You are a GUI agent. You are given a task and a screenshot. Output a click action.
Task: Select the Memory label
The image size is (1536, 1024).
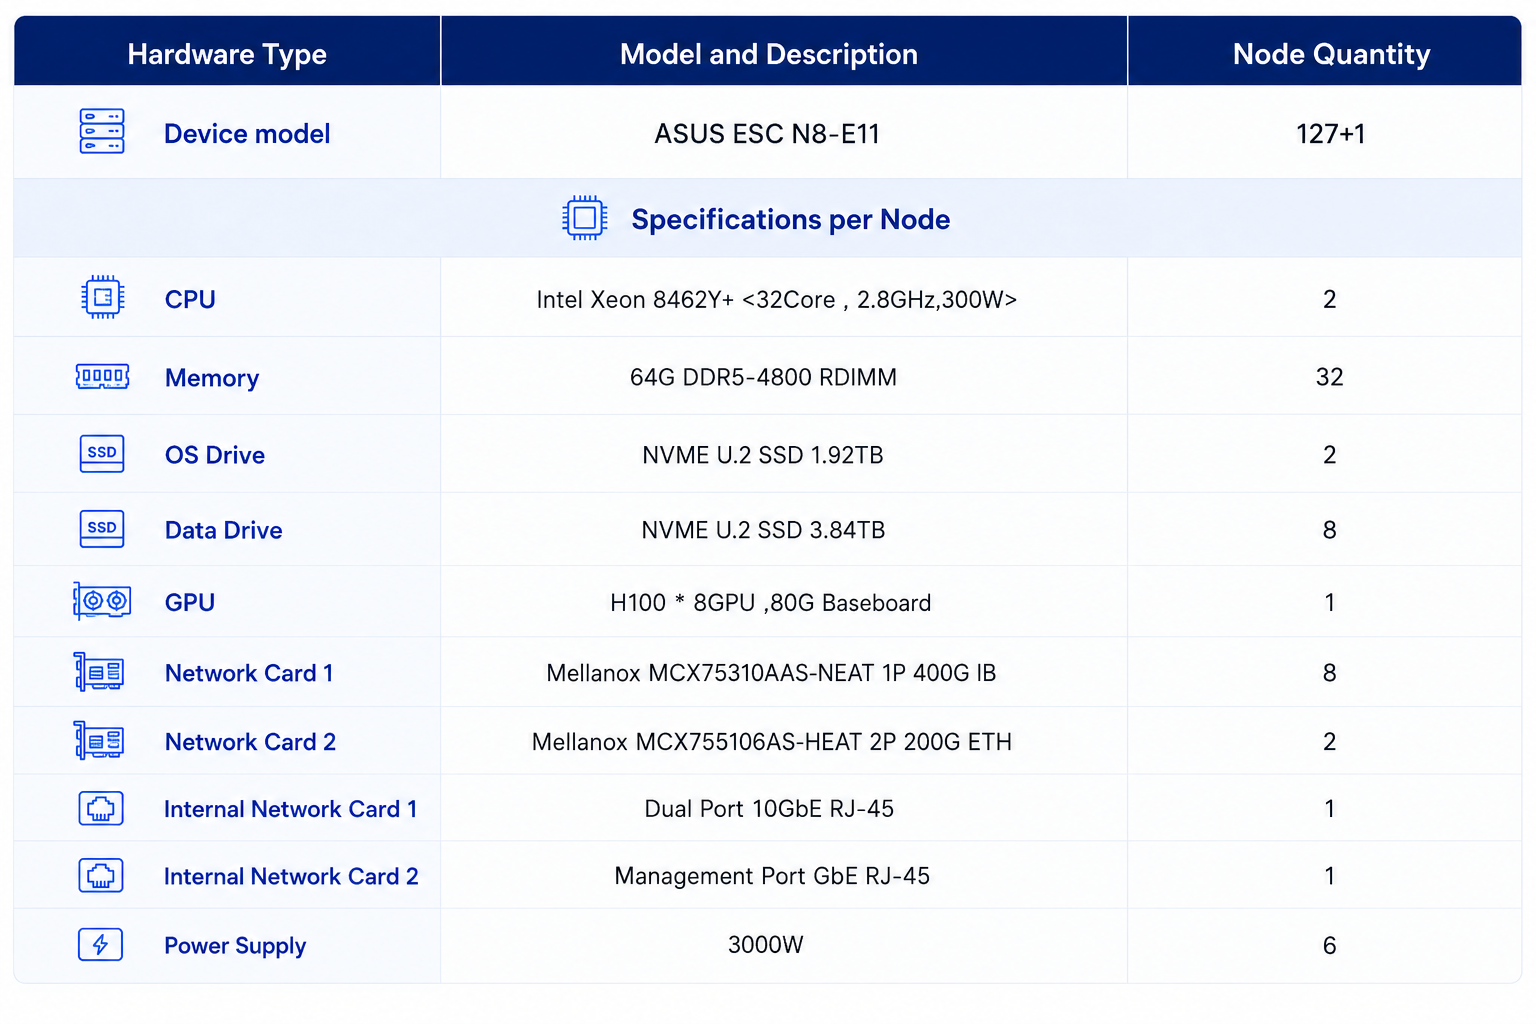212,378
